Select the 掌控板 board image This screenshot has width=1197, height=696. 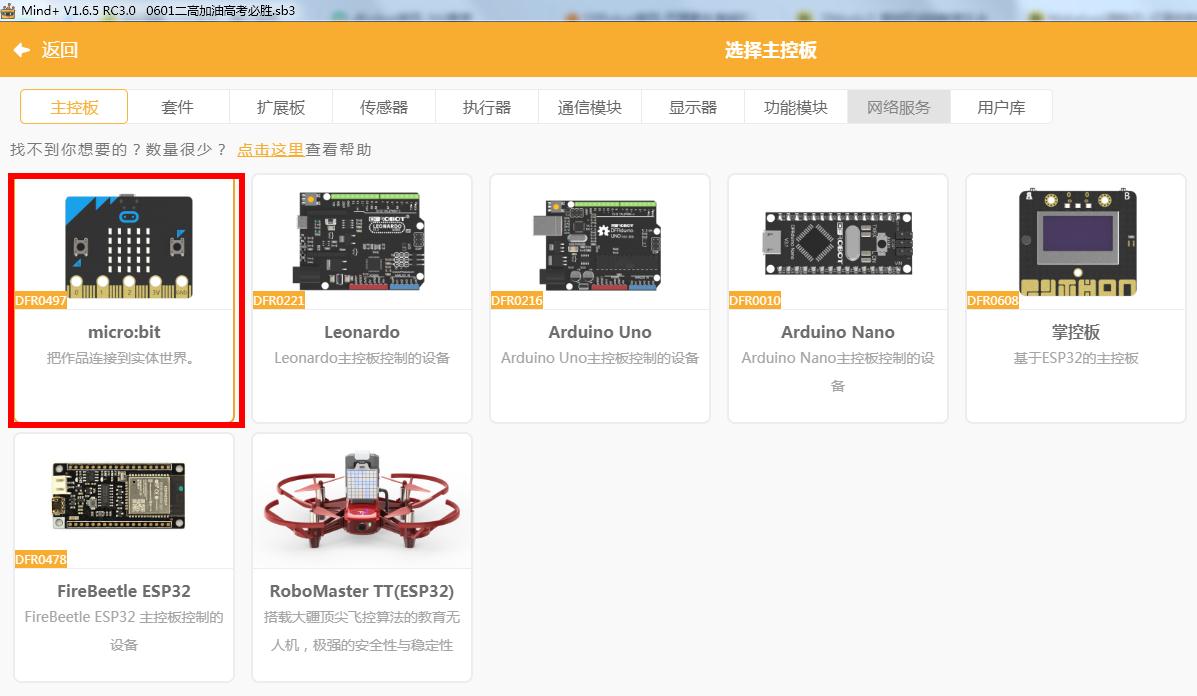click(x=1077, y=242)
